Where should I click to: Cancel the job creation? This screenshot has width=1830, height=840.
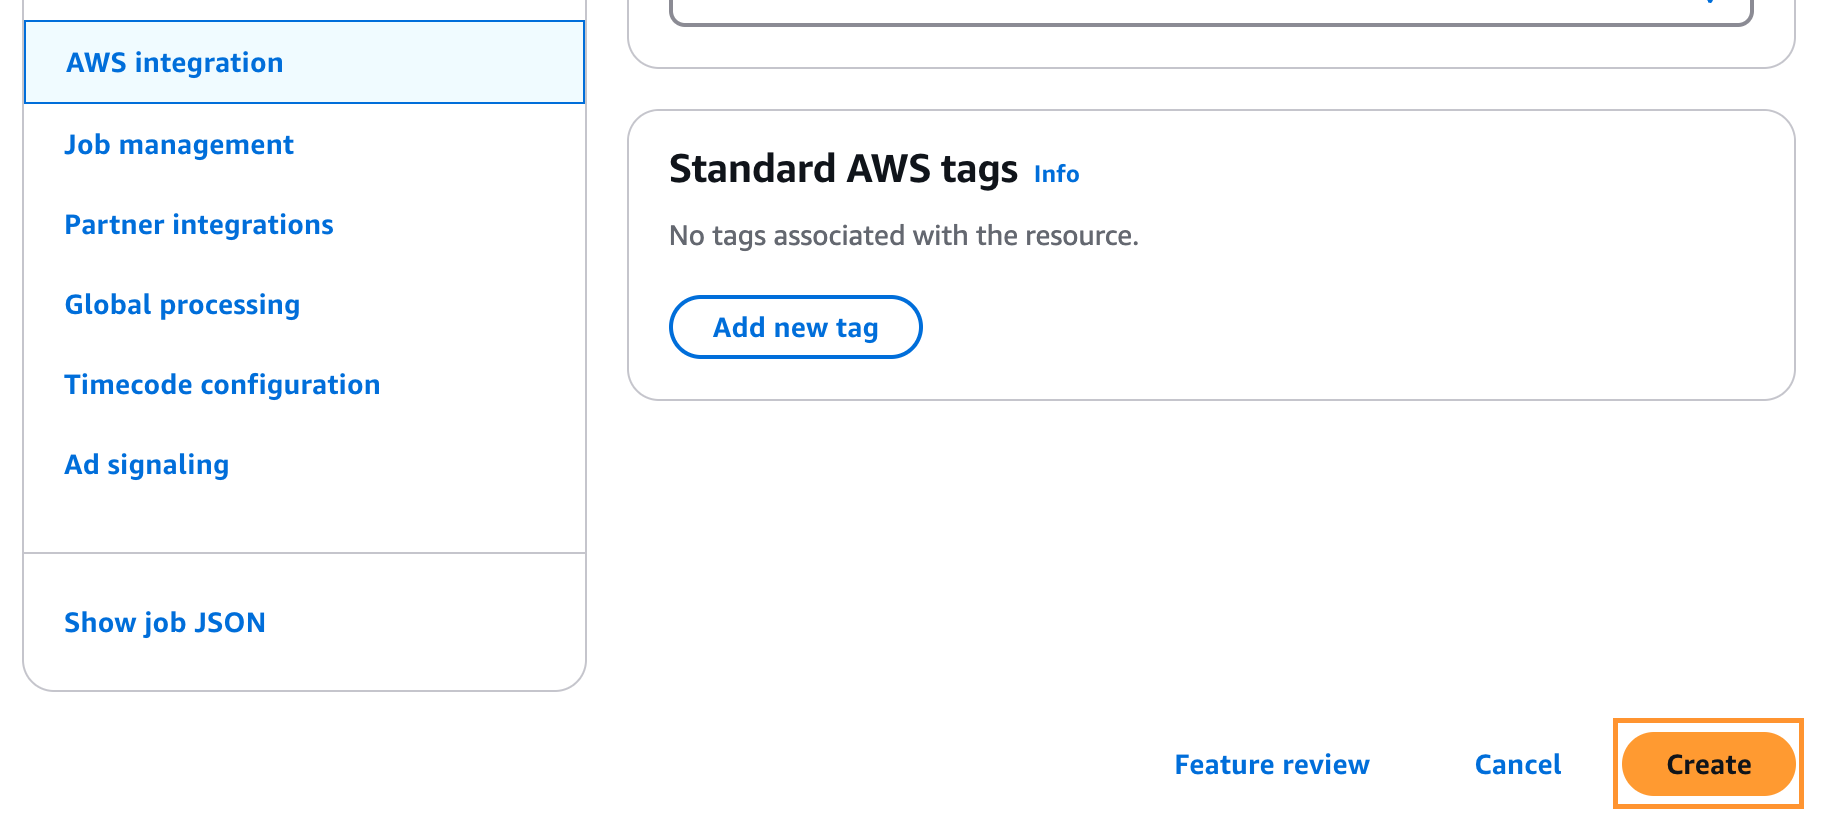click(1517, 765)
